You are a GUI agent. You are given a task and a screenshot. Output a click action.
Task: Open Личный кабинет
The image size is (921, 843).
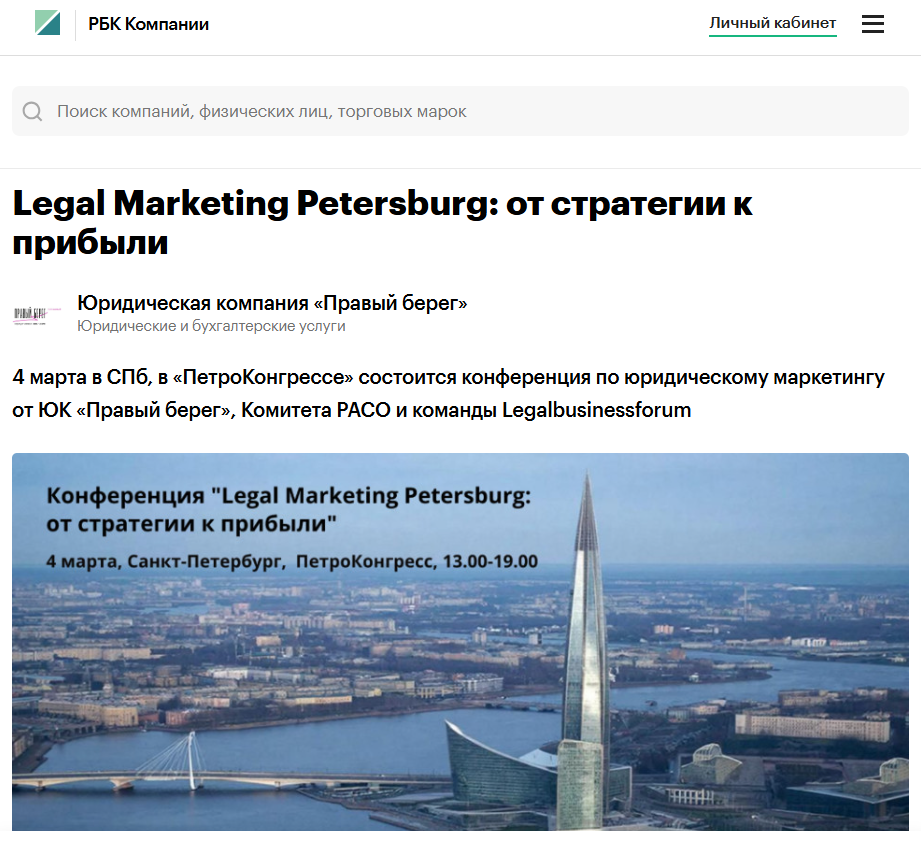tap(772, 23)
